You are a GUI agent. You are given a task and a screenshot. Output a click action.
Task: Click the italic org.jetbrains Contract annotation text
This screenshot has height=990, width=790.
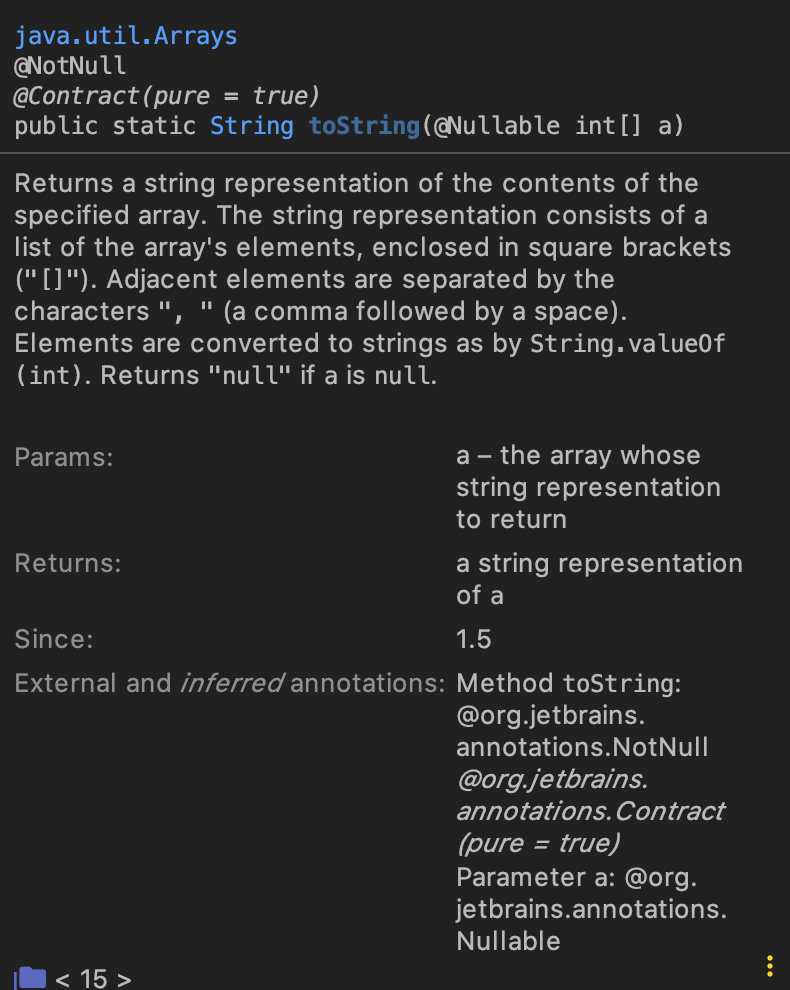pos(590,810)
